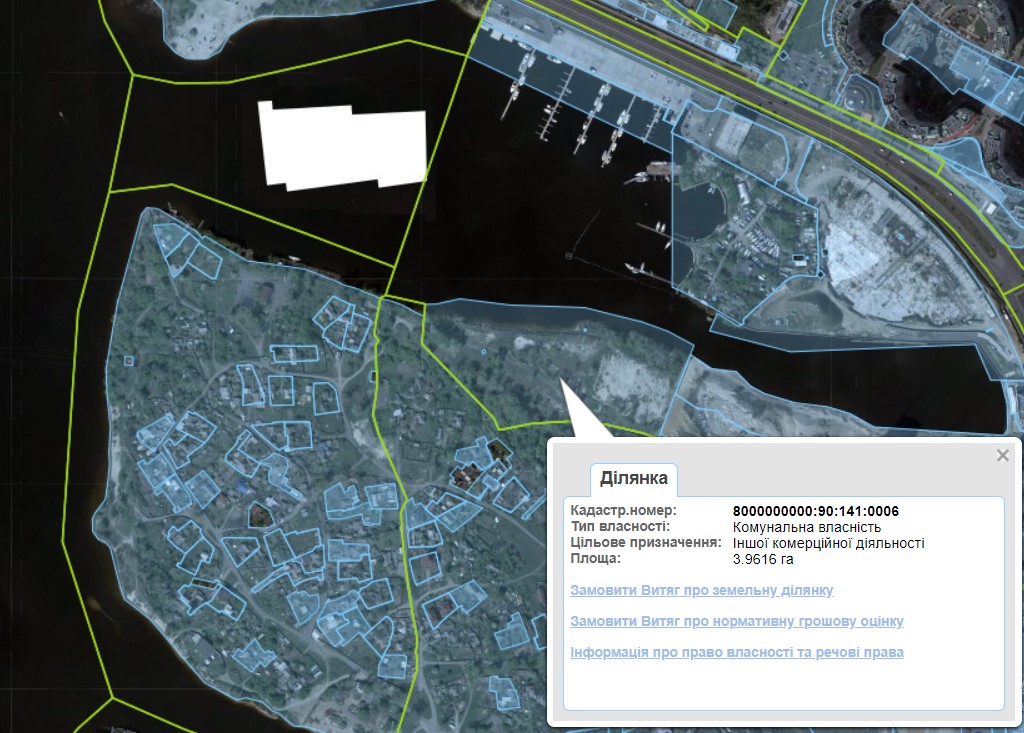Click the Цільове призначення field label
1024x733 pixels.
click(x=645, y=543)
